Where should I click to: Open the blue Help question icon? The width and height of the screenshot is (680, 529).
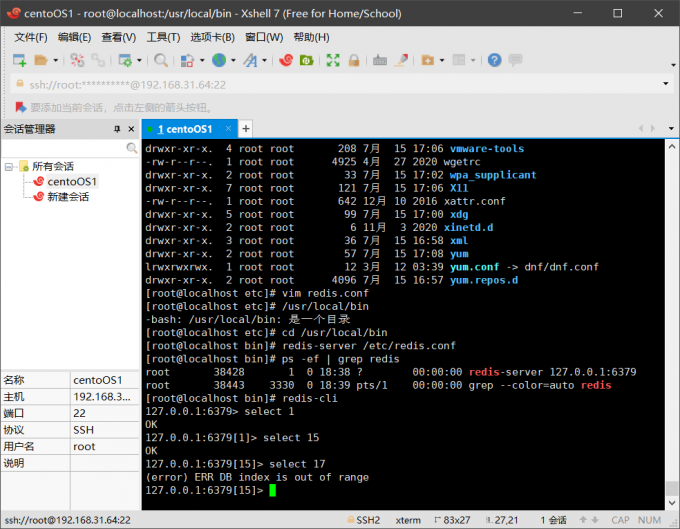(494, 60)
